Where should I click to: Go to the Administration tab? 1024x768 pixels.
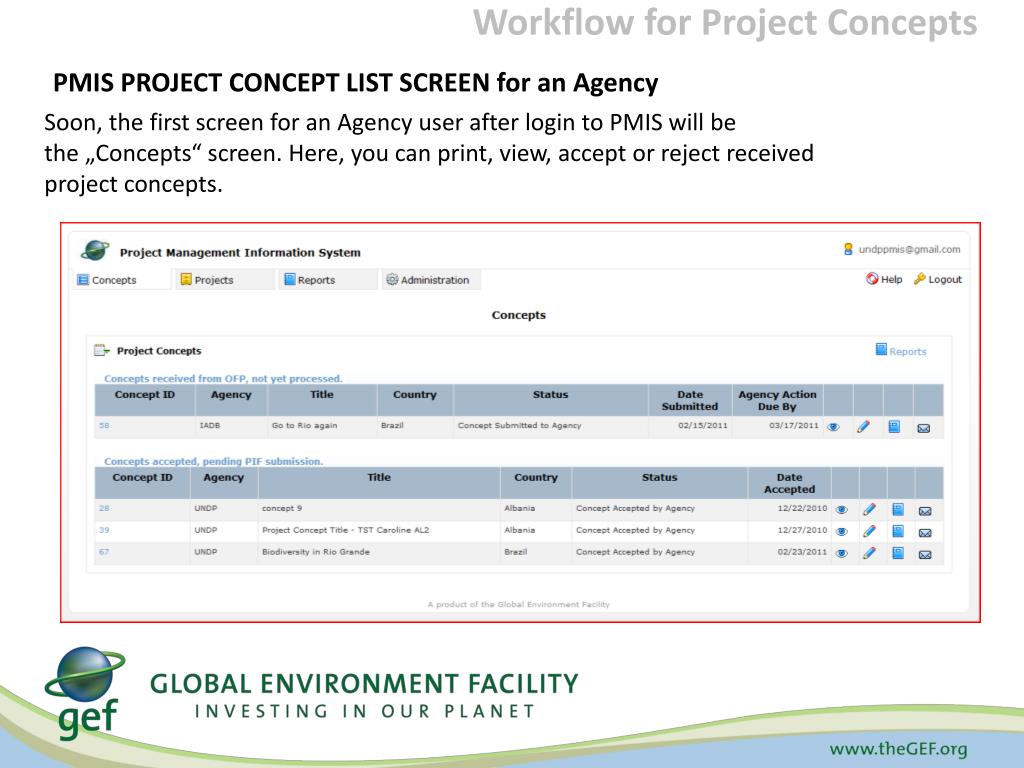click(427, 280)
